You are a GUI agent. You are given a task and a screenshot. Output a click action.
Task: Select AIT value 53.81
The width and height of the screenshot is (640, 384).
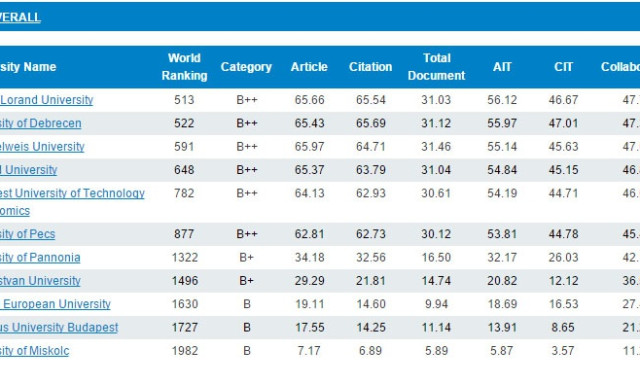point(502,234)
